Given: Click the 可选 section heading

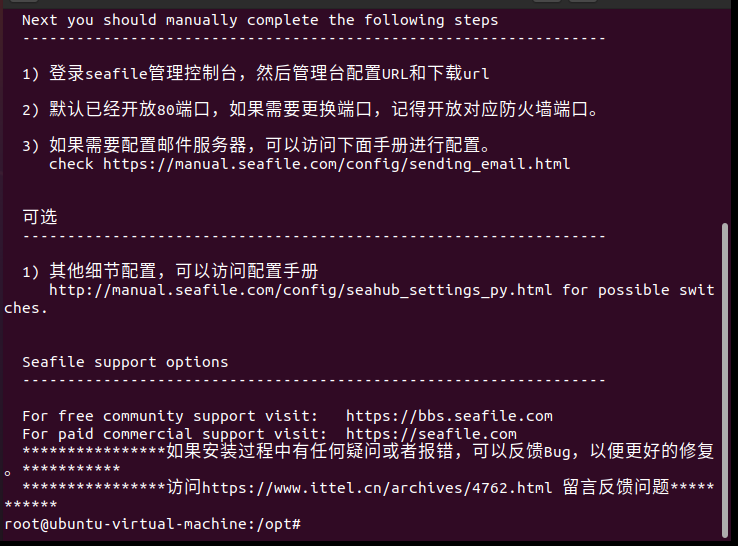Looking at the screenshot, I should (40, 217).
